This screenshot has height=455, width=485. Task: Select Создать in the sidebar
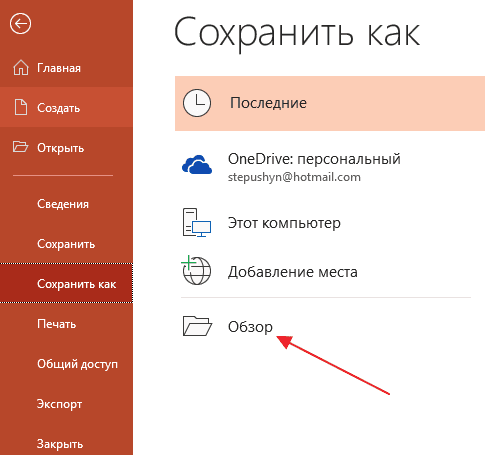pyautogui.click(x=66, y=107)
